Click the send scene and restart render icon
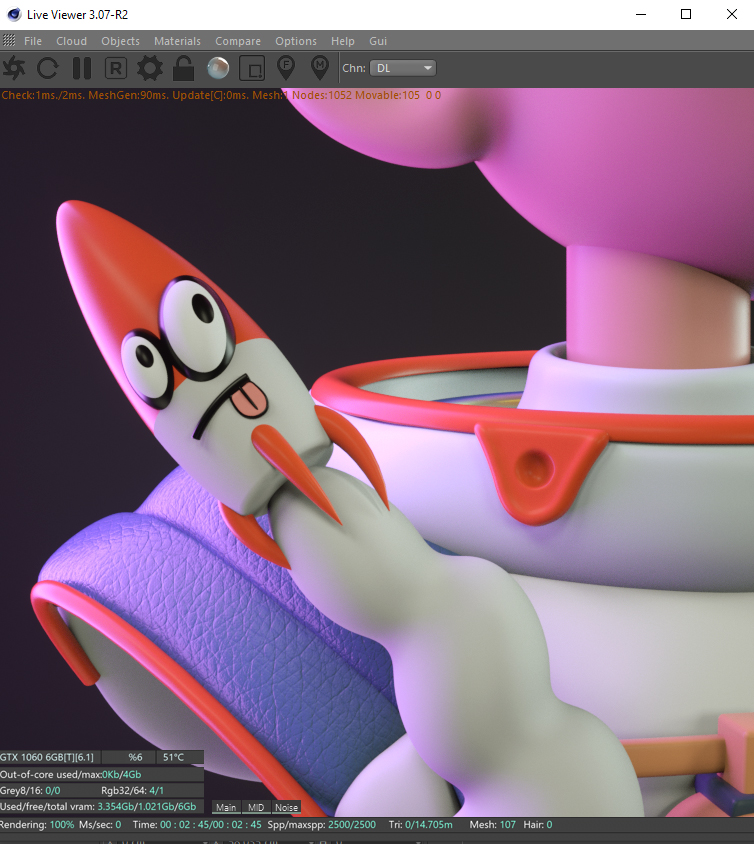The width and height of the screenshot is (754, 844). [x=14, y=68]
